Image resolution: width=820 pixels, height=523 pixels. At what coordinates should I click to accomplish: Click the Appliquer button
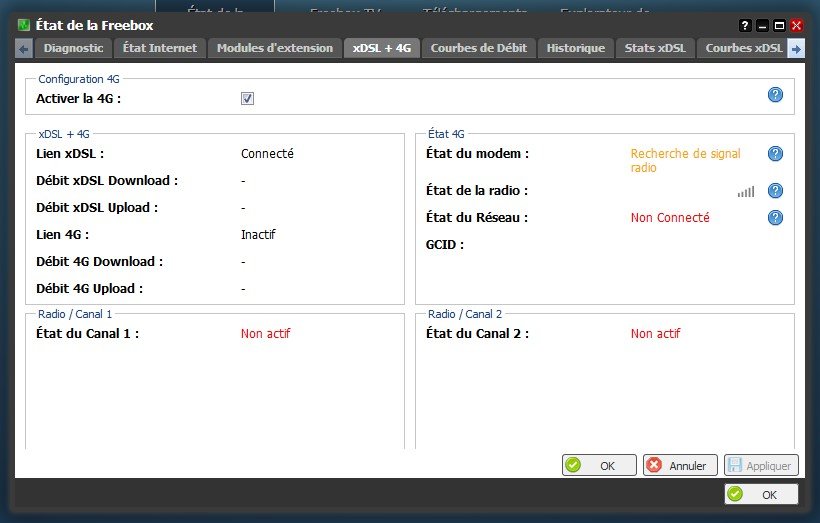point(761,465)
